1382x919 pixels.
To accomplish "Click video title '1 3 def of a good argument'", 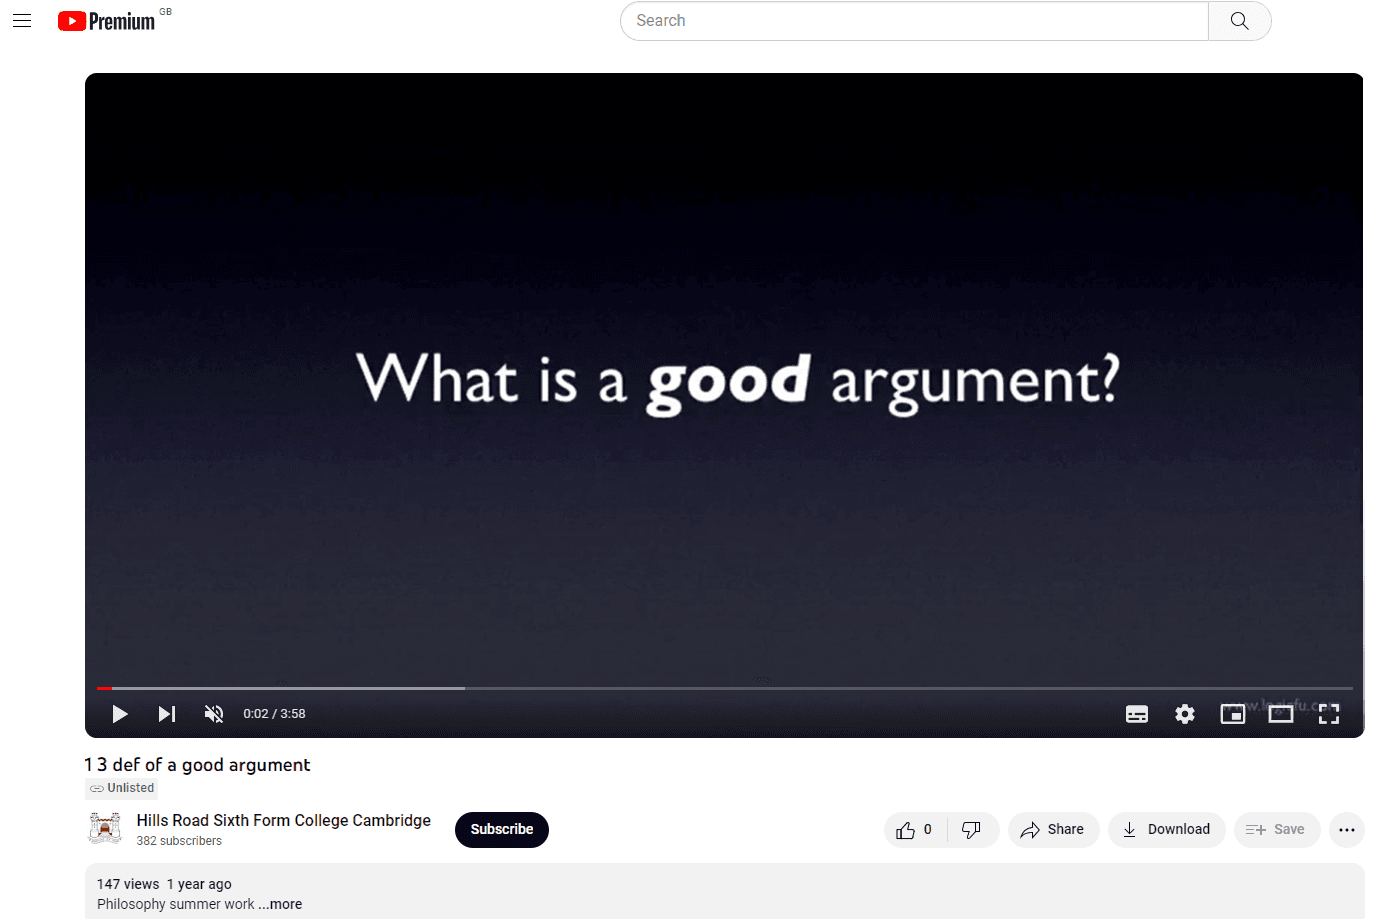I will point(197,765).
